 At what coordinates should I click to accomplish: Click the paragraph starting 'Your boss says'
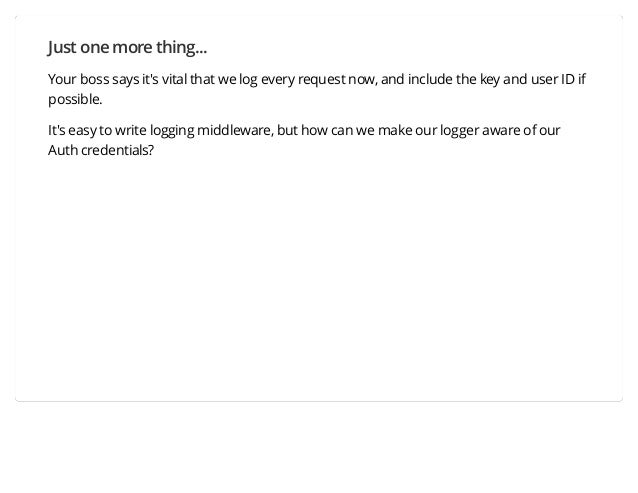tap(317, 89)
